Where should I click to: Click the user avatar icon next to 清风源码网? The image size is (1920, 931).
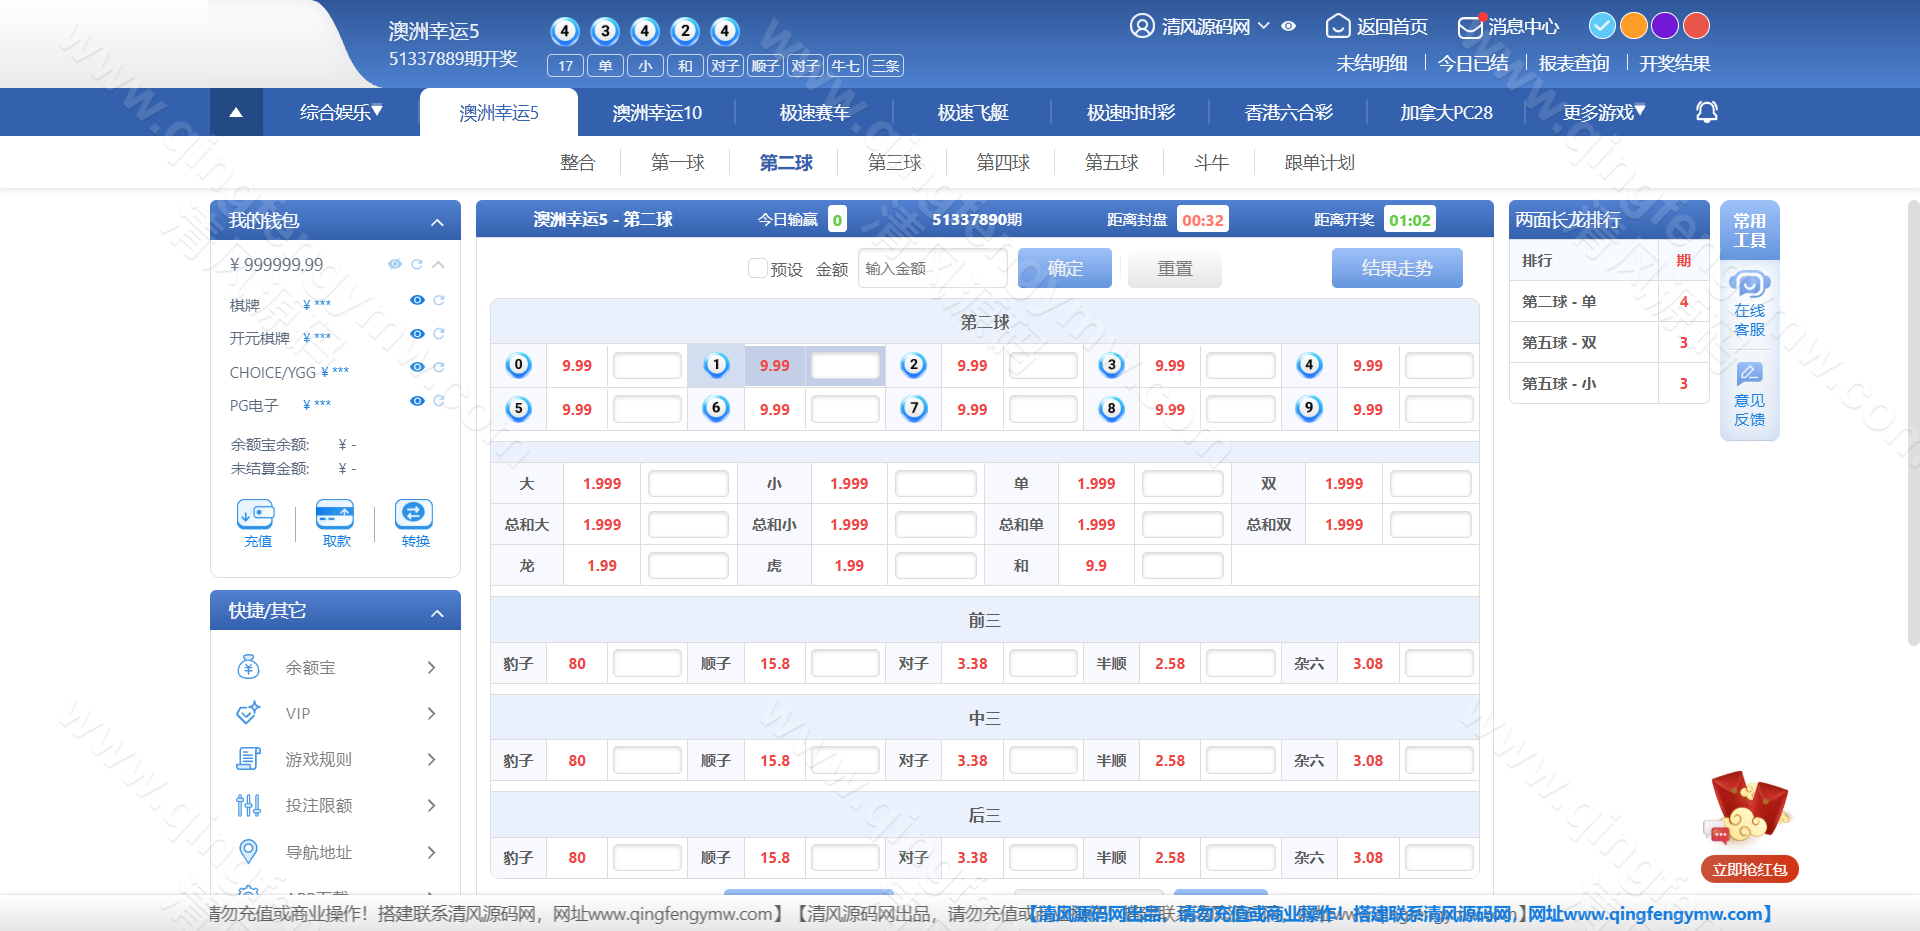tap(1142, 26)
